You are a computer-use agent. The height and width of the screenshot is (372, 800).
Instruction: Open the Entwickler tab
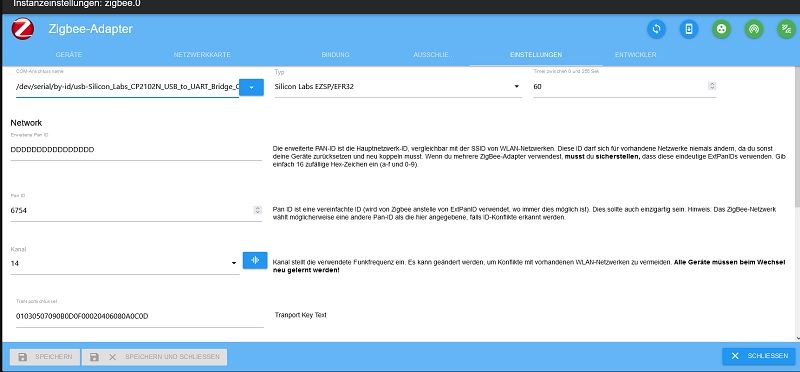(635, 55)
